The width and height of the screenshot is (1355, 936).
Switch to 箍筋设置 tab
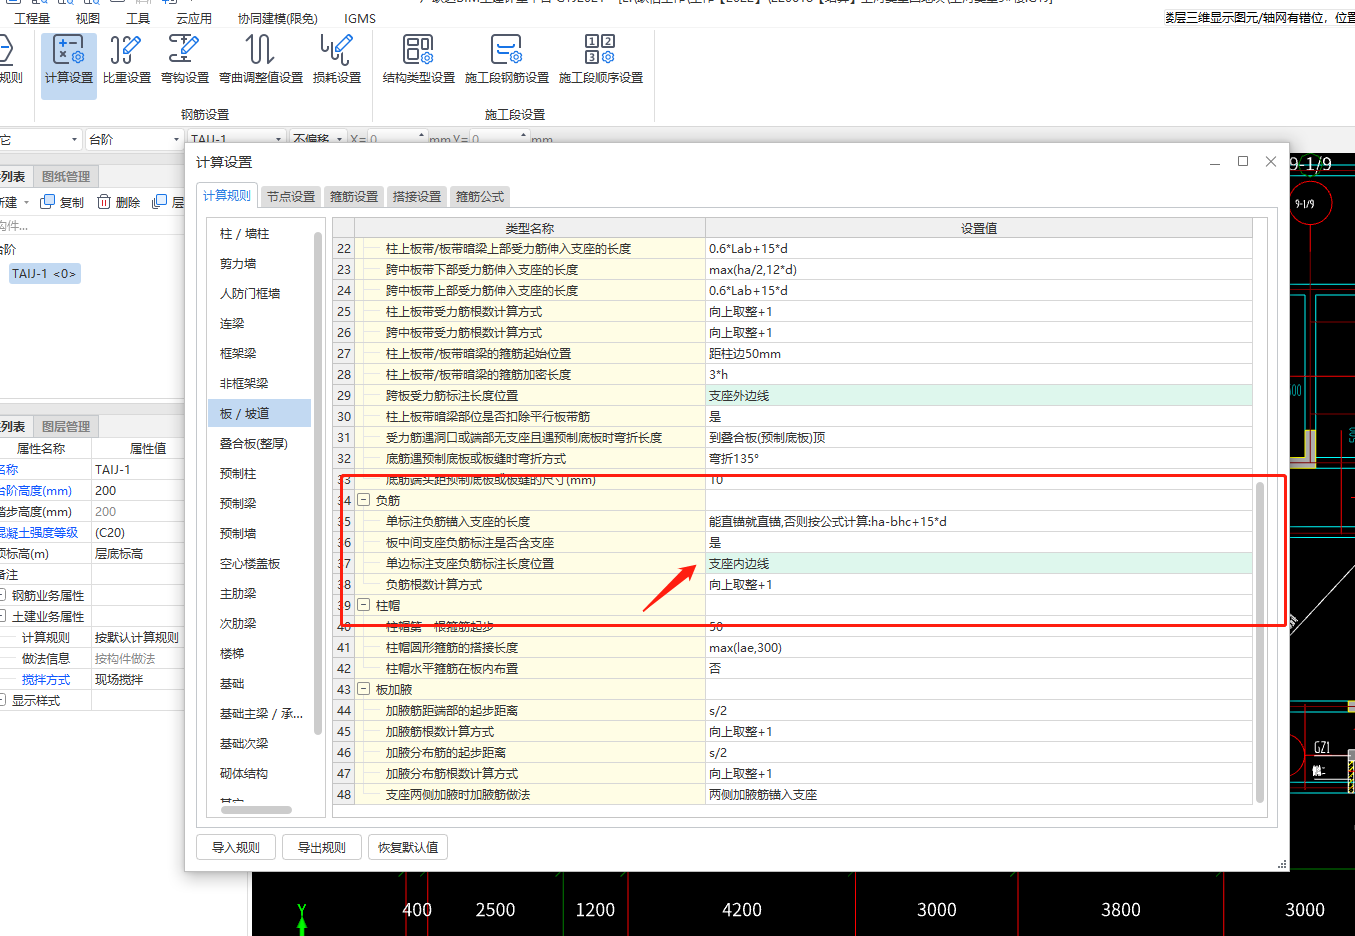[x=354, y=197]
